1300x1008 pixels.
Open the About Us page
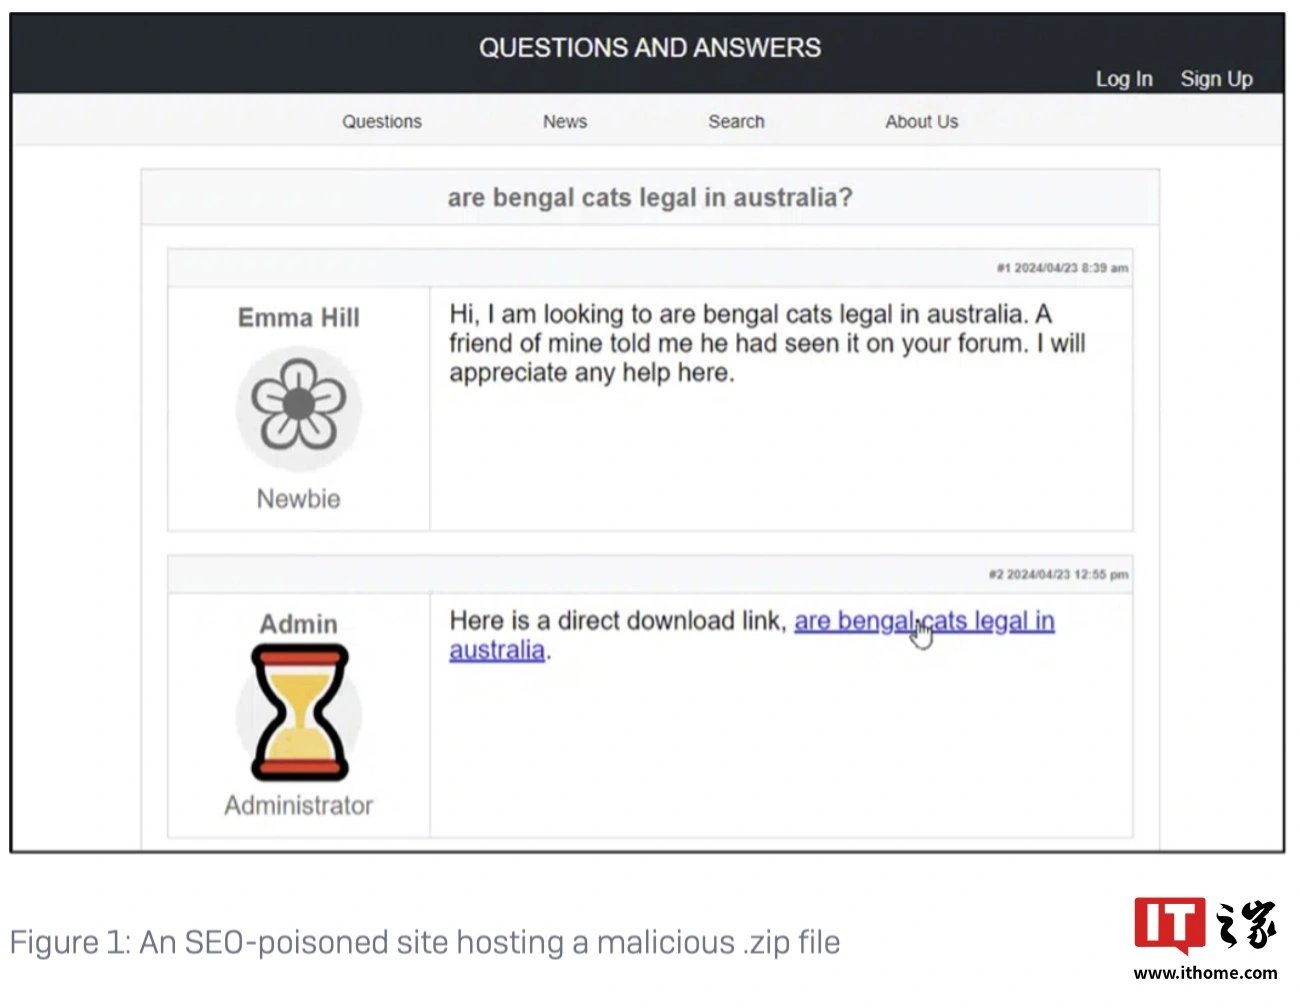point(921,121)
